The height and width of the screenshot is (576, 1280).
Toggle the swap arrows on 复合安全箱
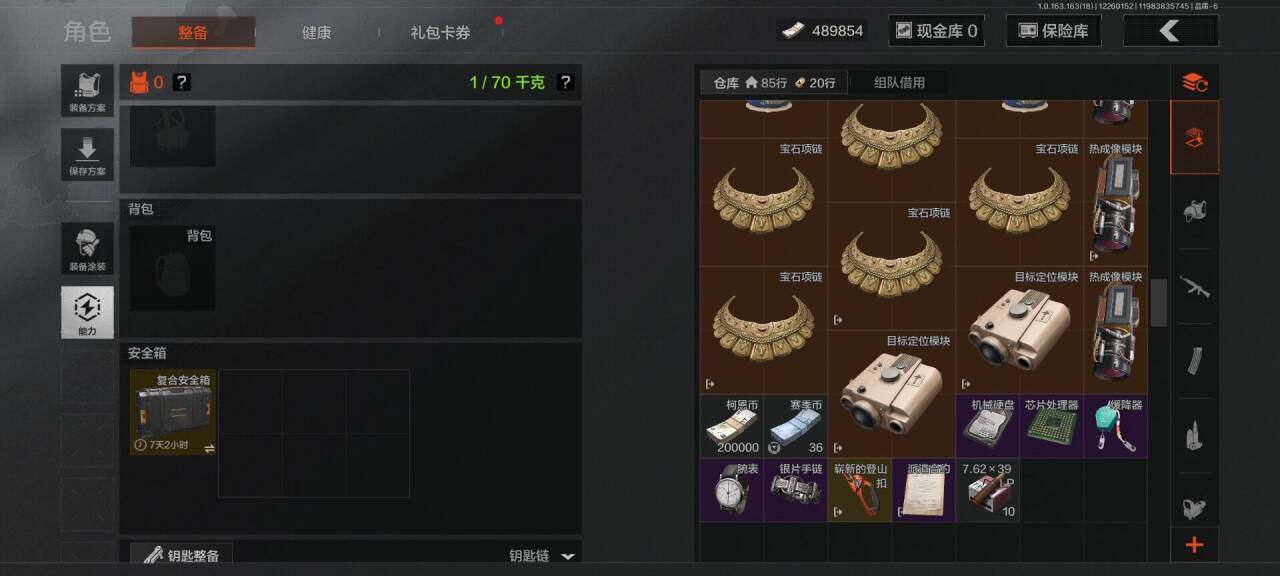[209, 448]
